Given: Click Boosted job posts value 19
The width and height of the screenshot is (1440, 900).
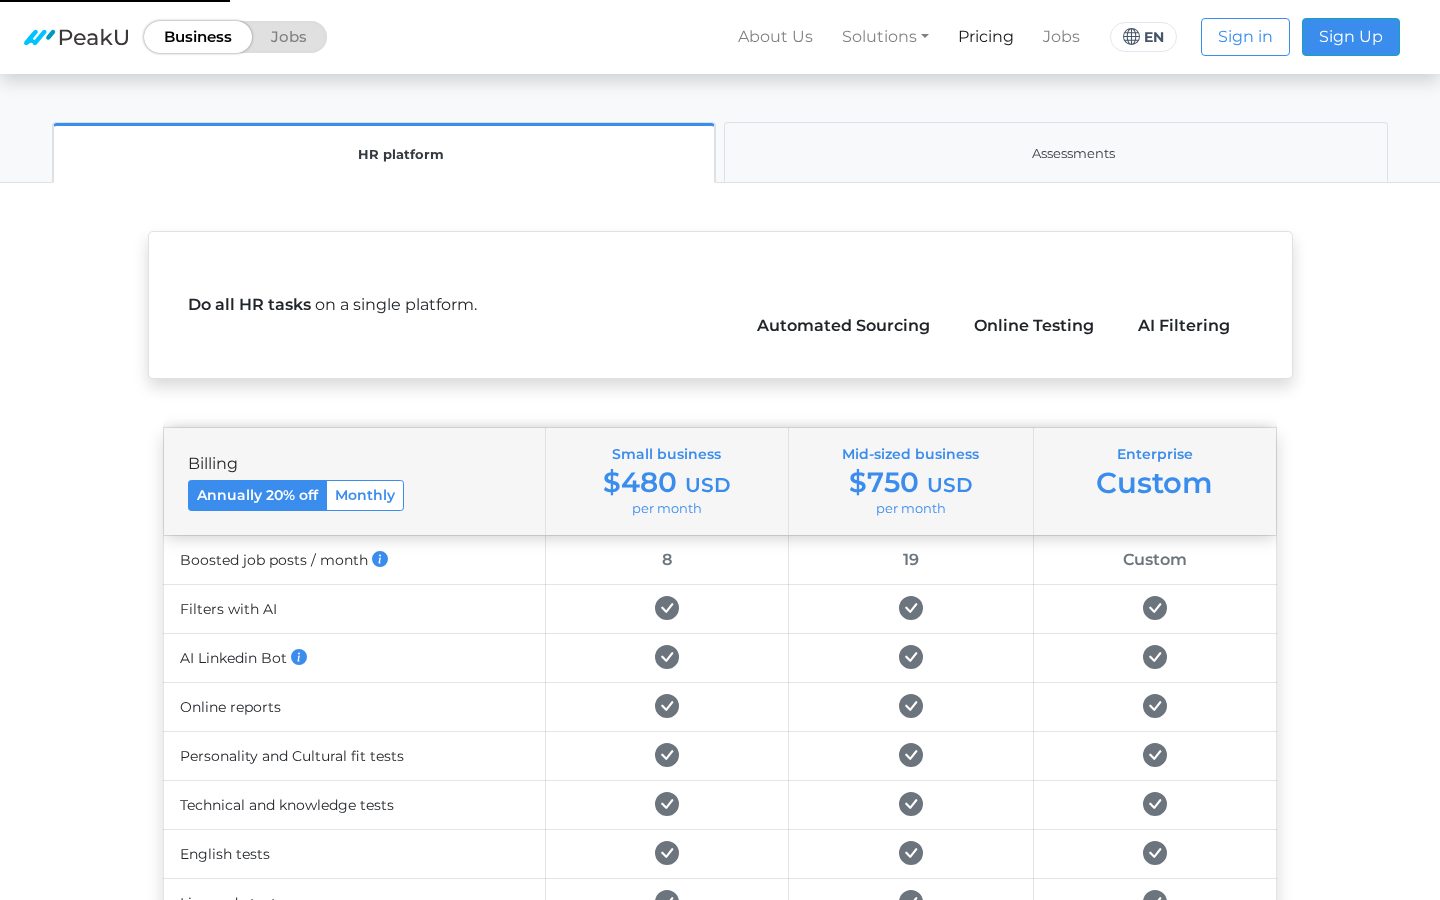Looking at the screenshot, I should (x=911, y=560).
